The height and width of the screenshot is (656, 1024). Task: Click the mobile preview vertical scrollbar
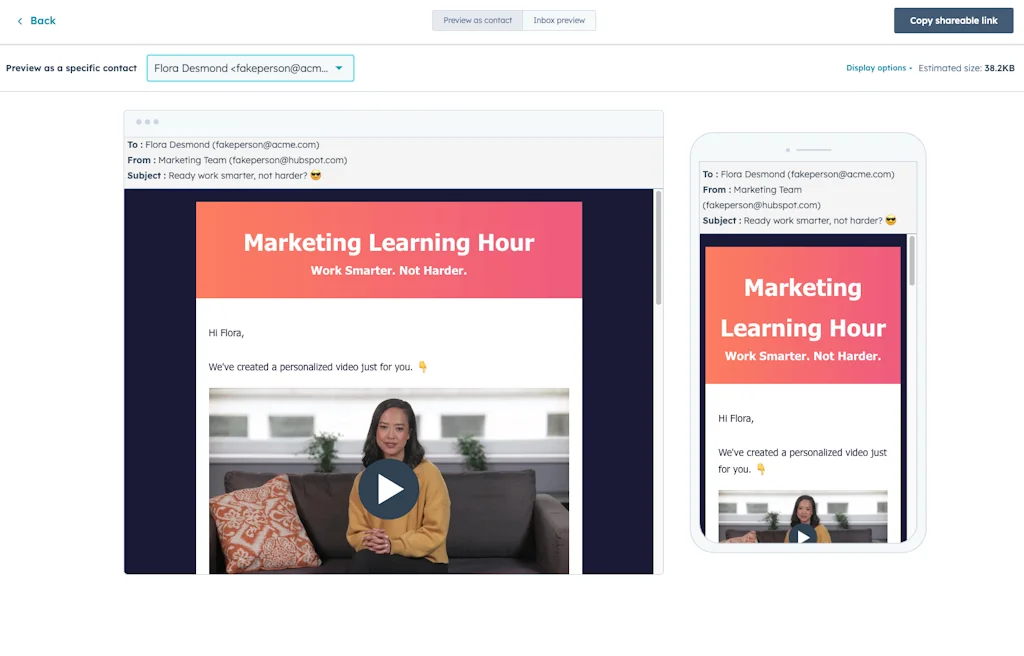912,260
